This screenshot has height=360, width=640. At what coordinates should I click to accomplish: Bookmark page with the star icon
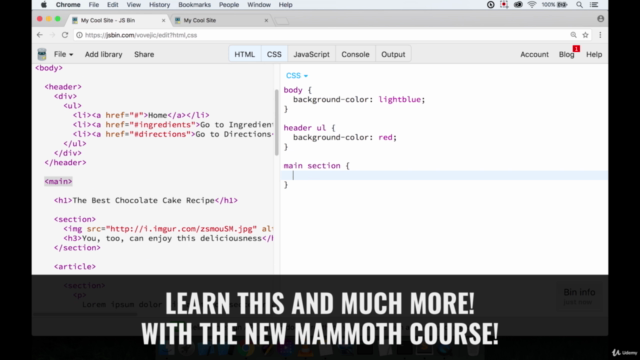click(x=585, y=35)
